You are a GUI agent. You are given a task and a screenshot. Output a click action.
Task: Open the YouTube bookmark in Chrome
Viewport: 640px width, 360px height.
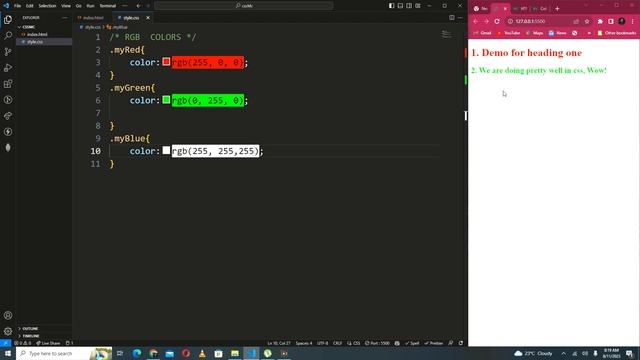click(509, 33)
